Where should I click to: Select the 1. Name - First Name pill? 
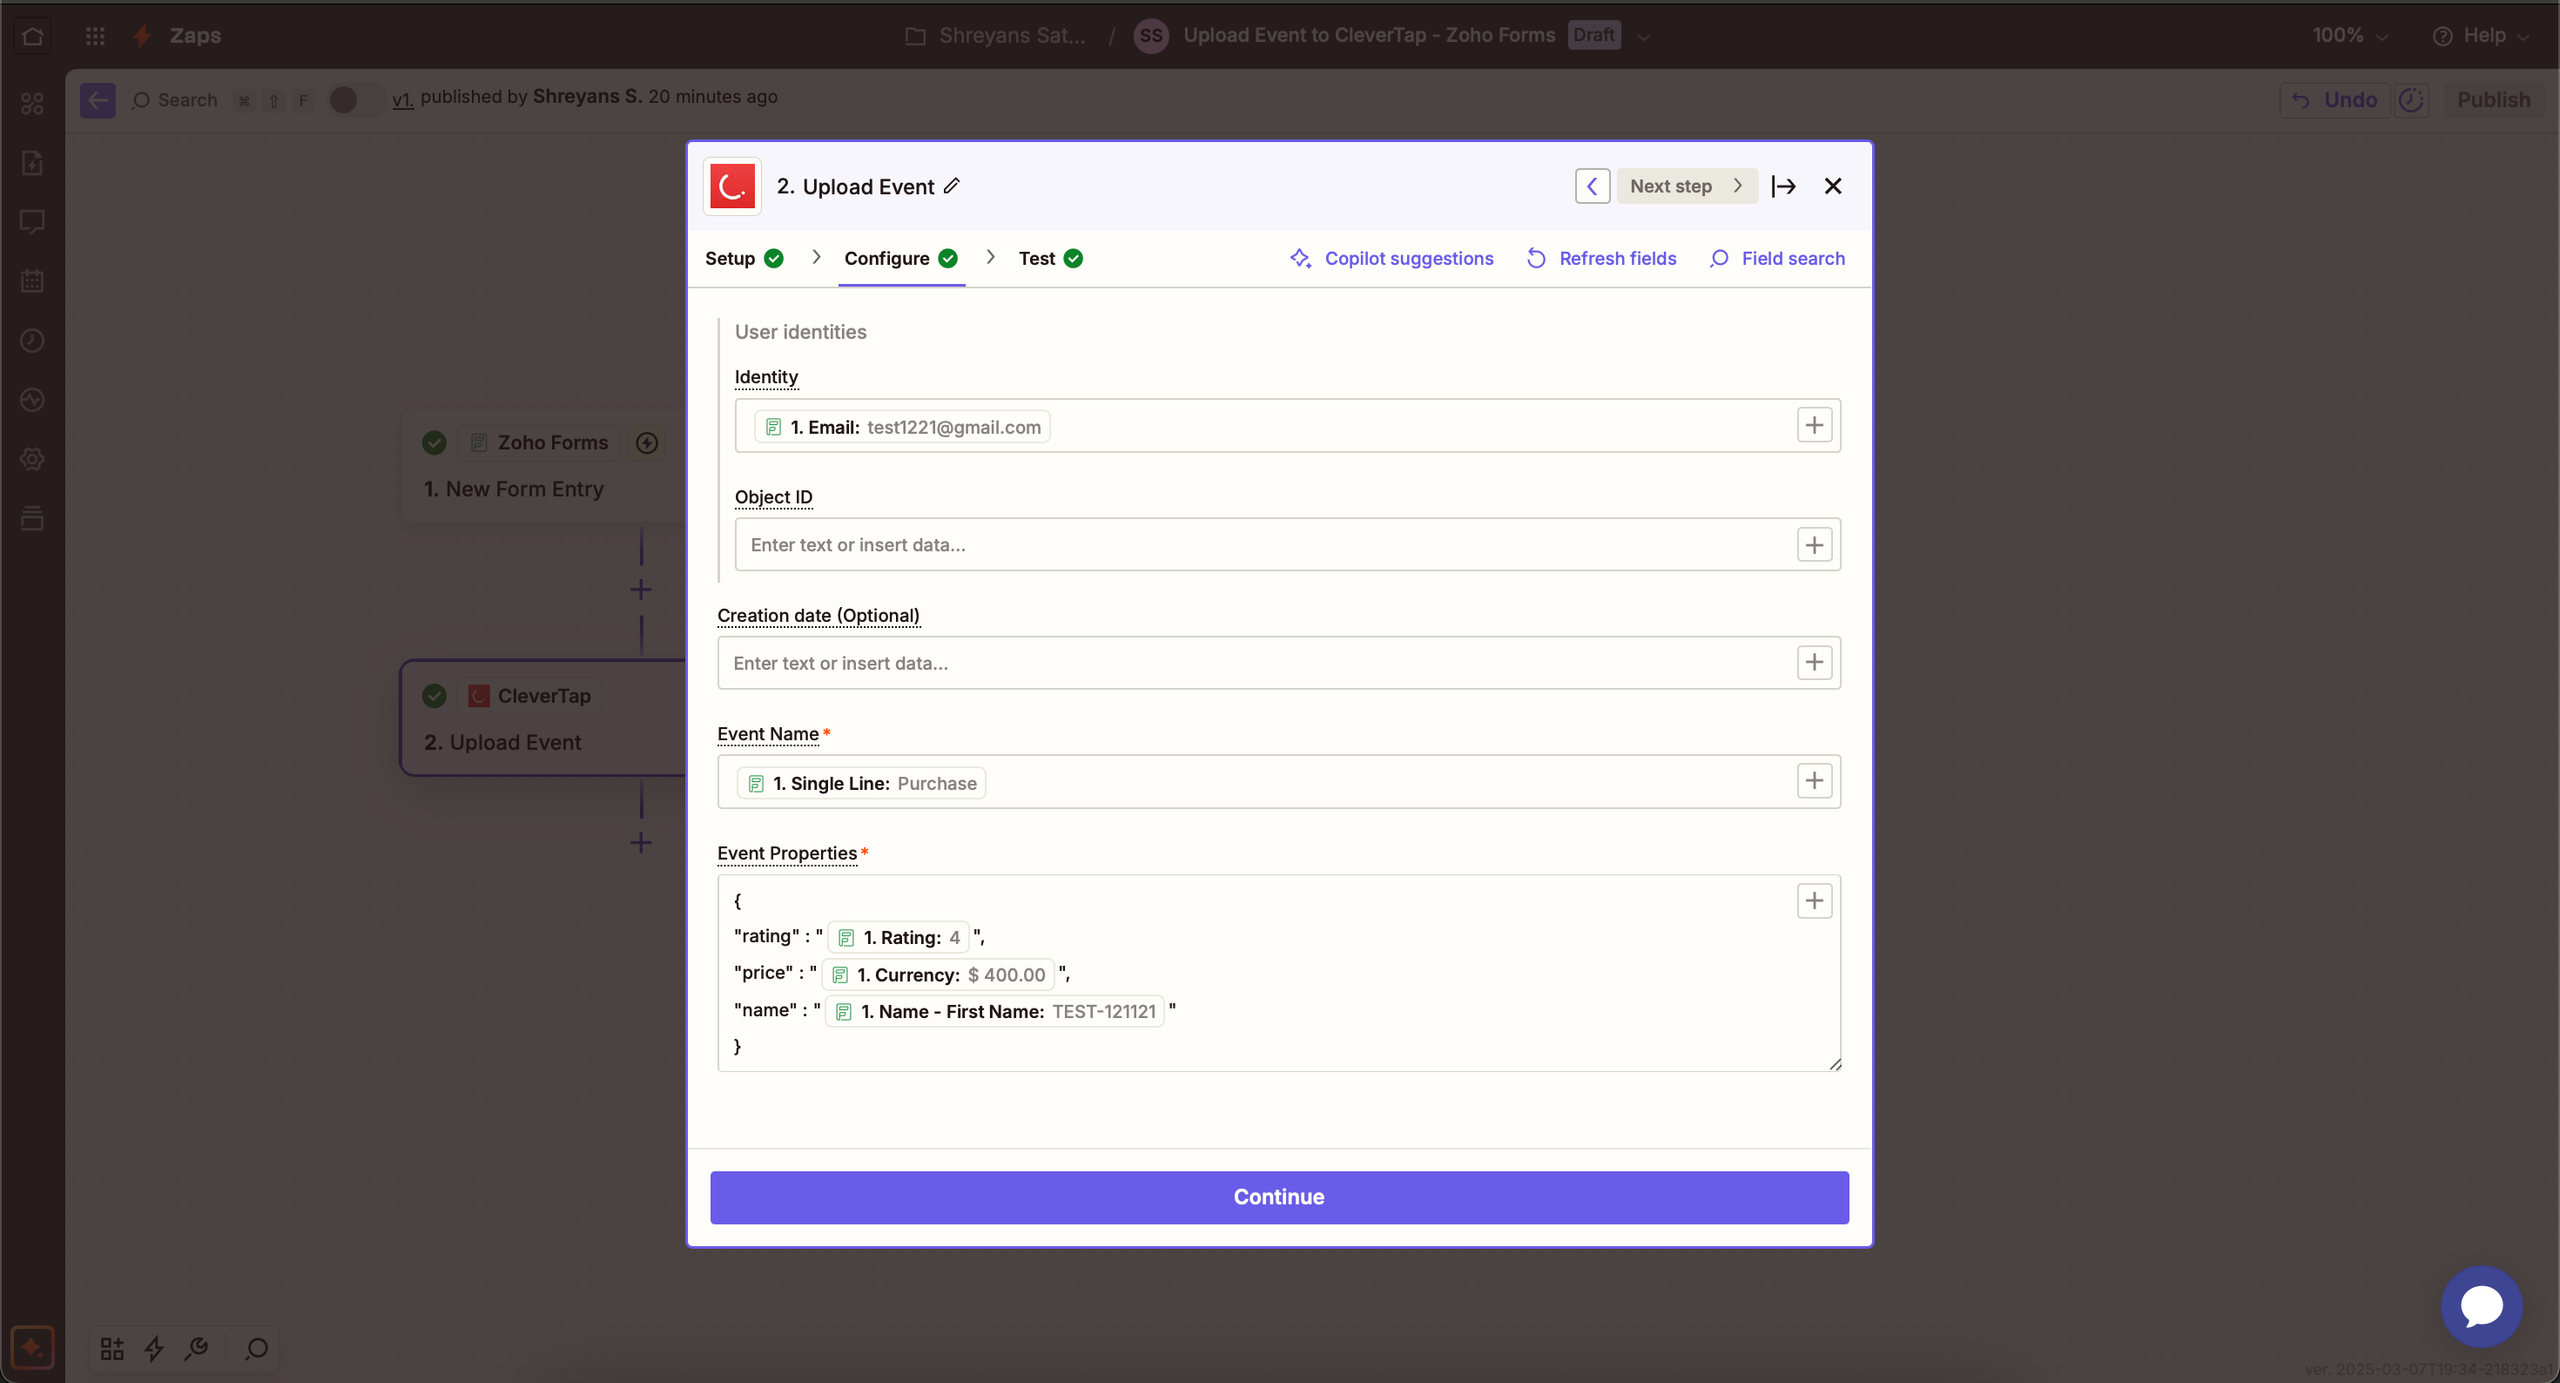995,1012
